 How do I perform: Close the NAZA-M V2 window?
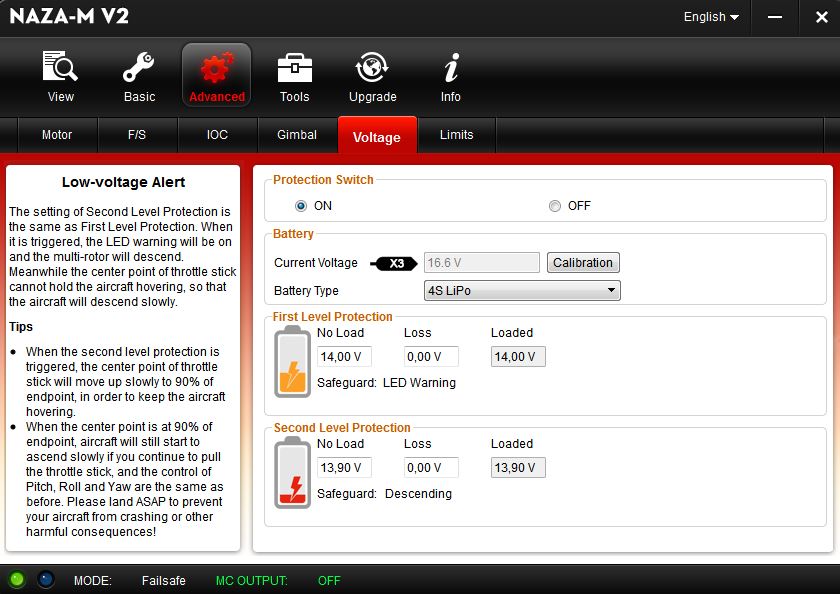[821, 17]
